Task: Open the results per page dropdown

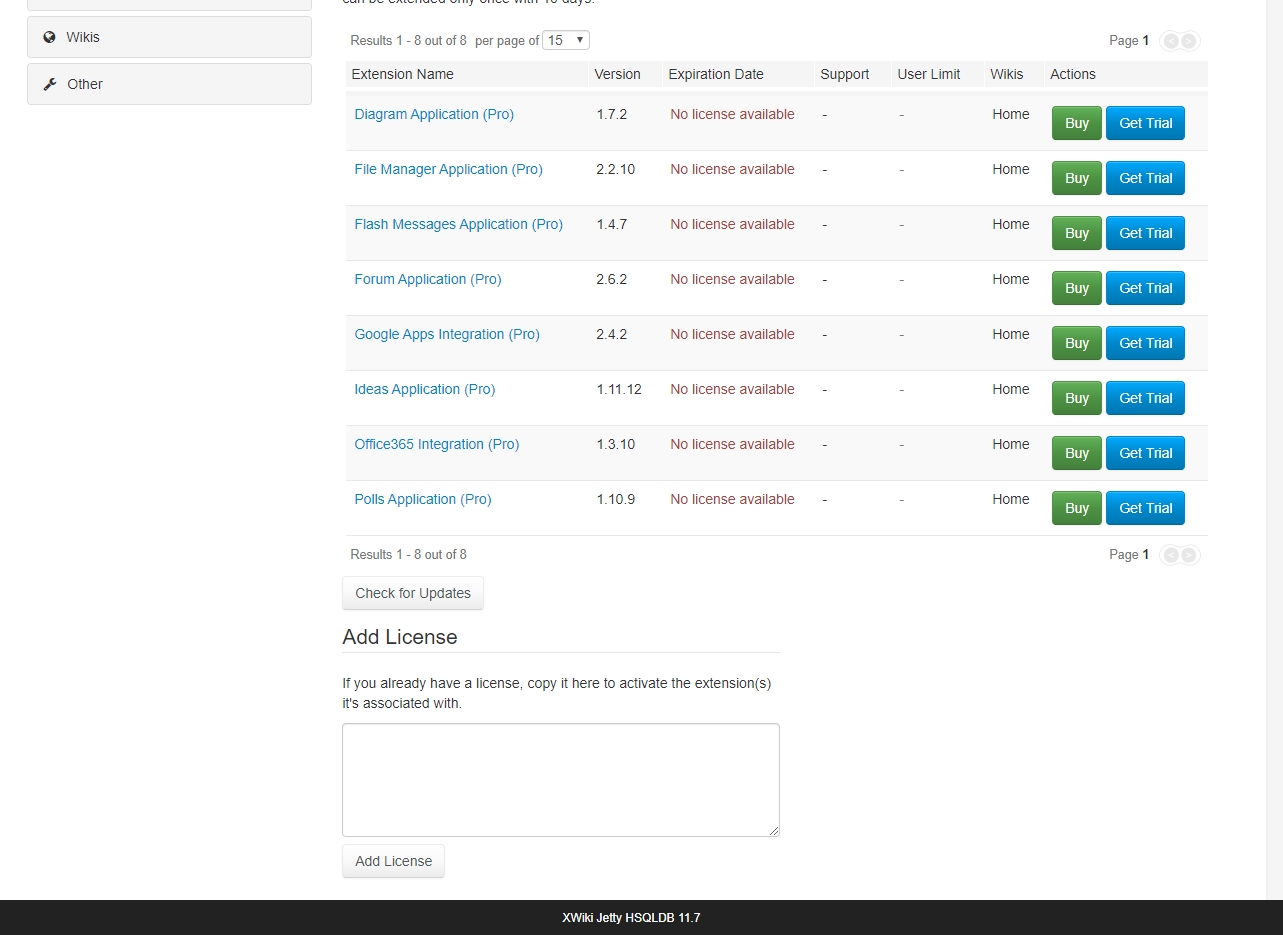Action: coord(567,40)
